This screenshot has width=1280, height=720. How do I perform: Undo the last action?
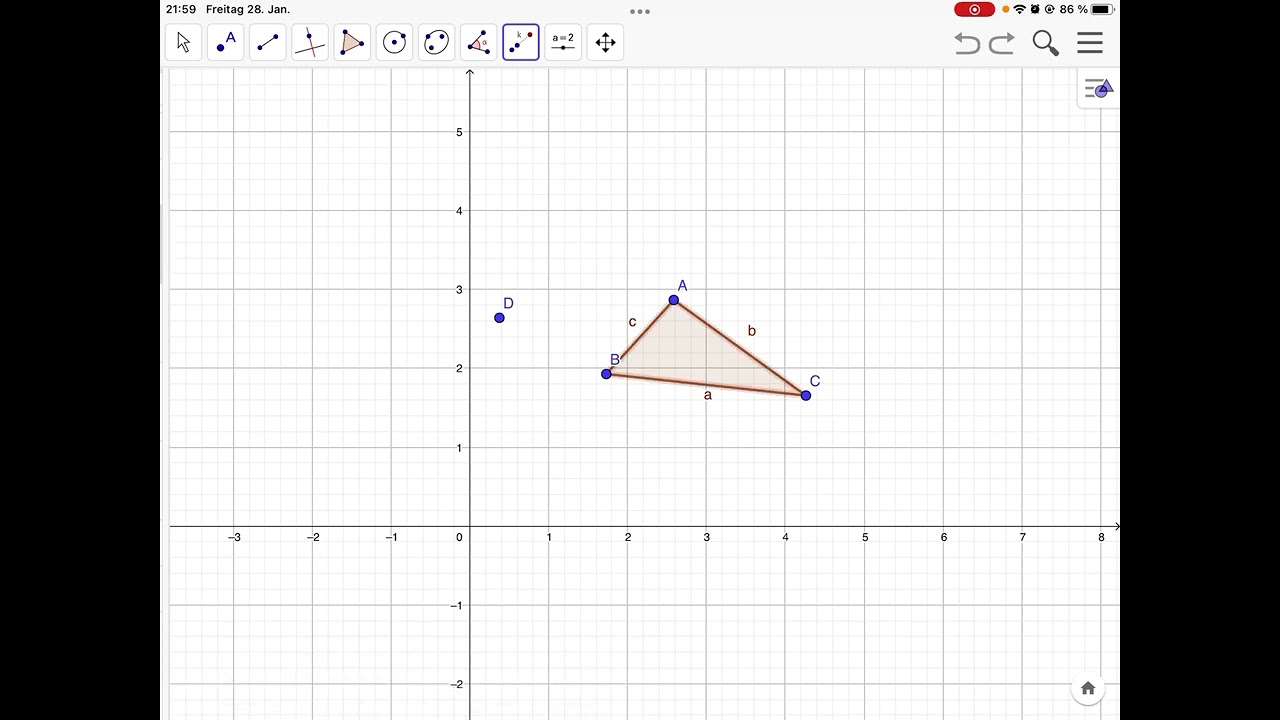[966, 43]
